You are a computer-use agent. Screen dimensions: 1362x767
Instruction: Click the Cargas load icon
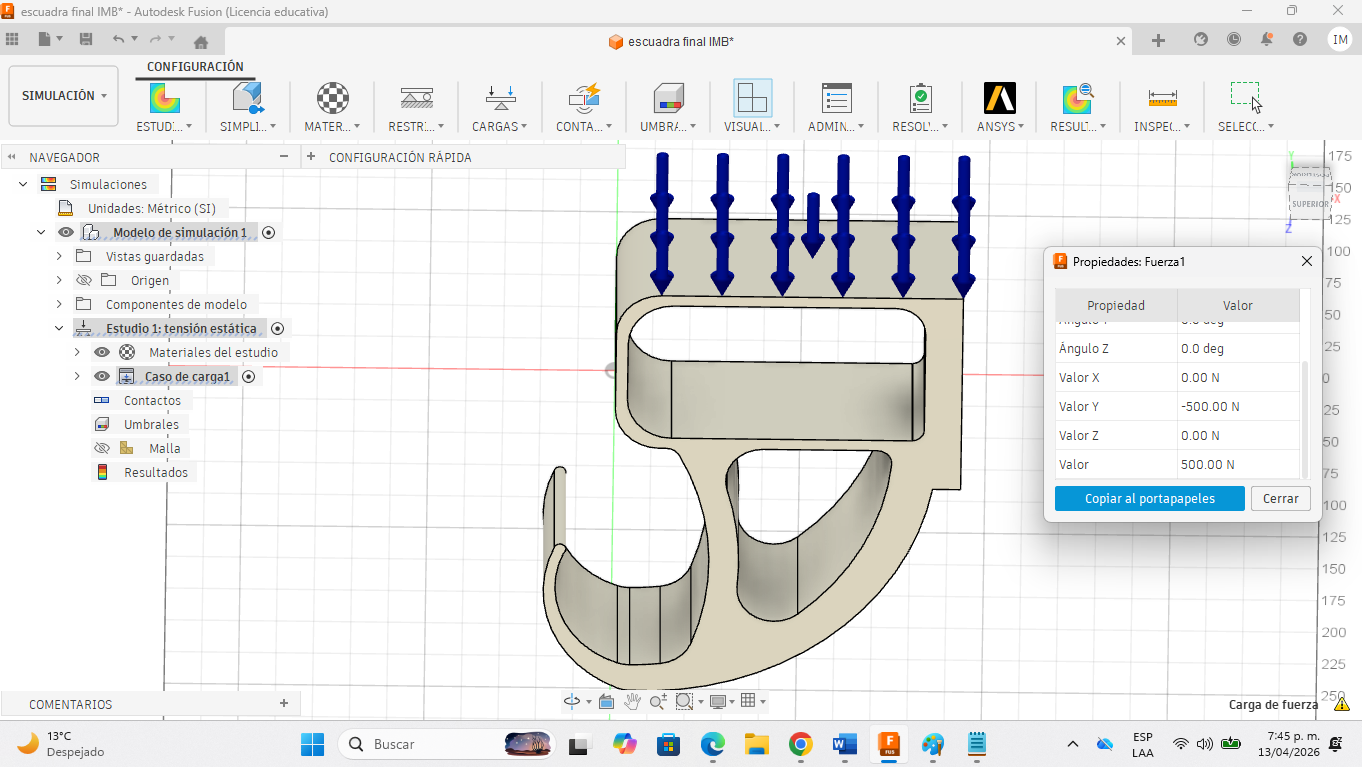coord(500,99)
